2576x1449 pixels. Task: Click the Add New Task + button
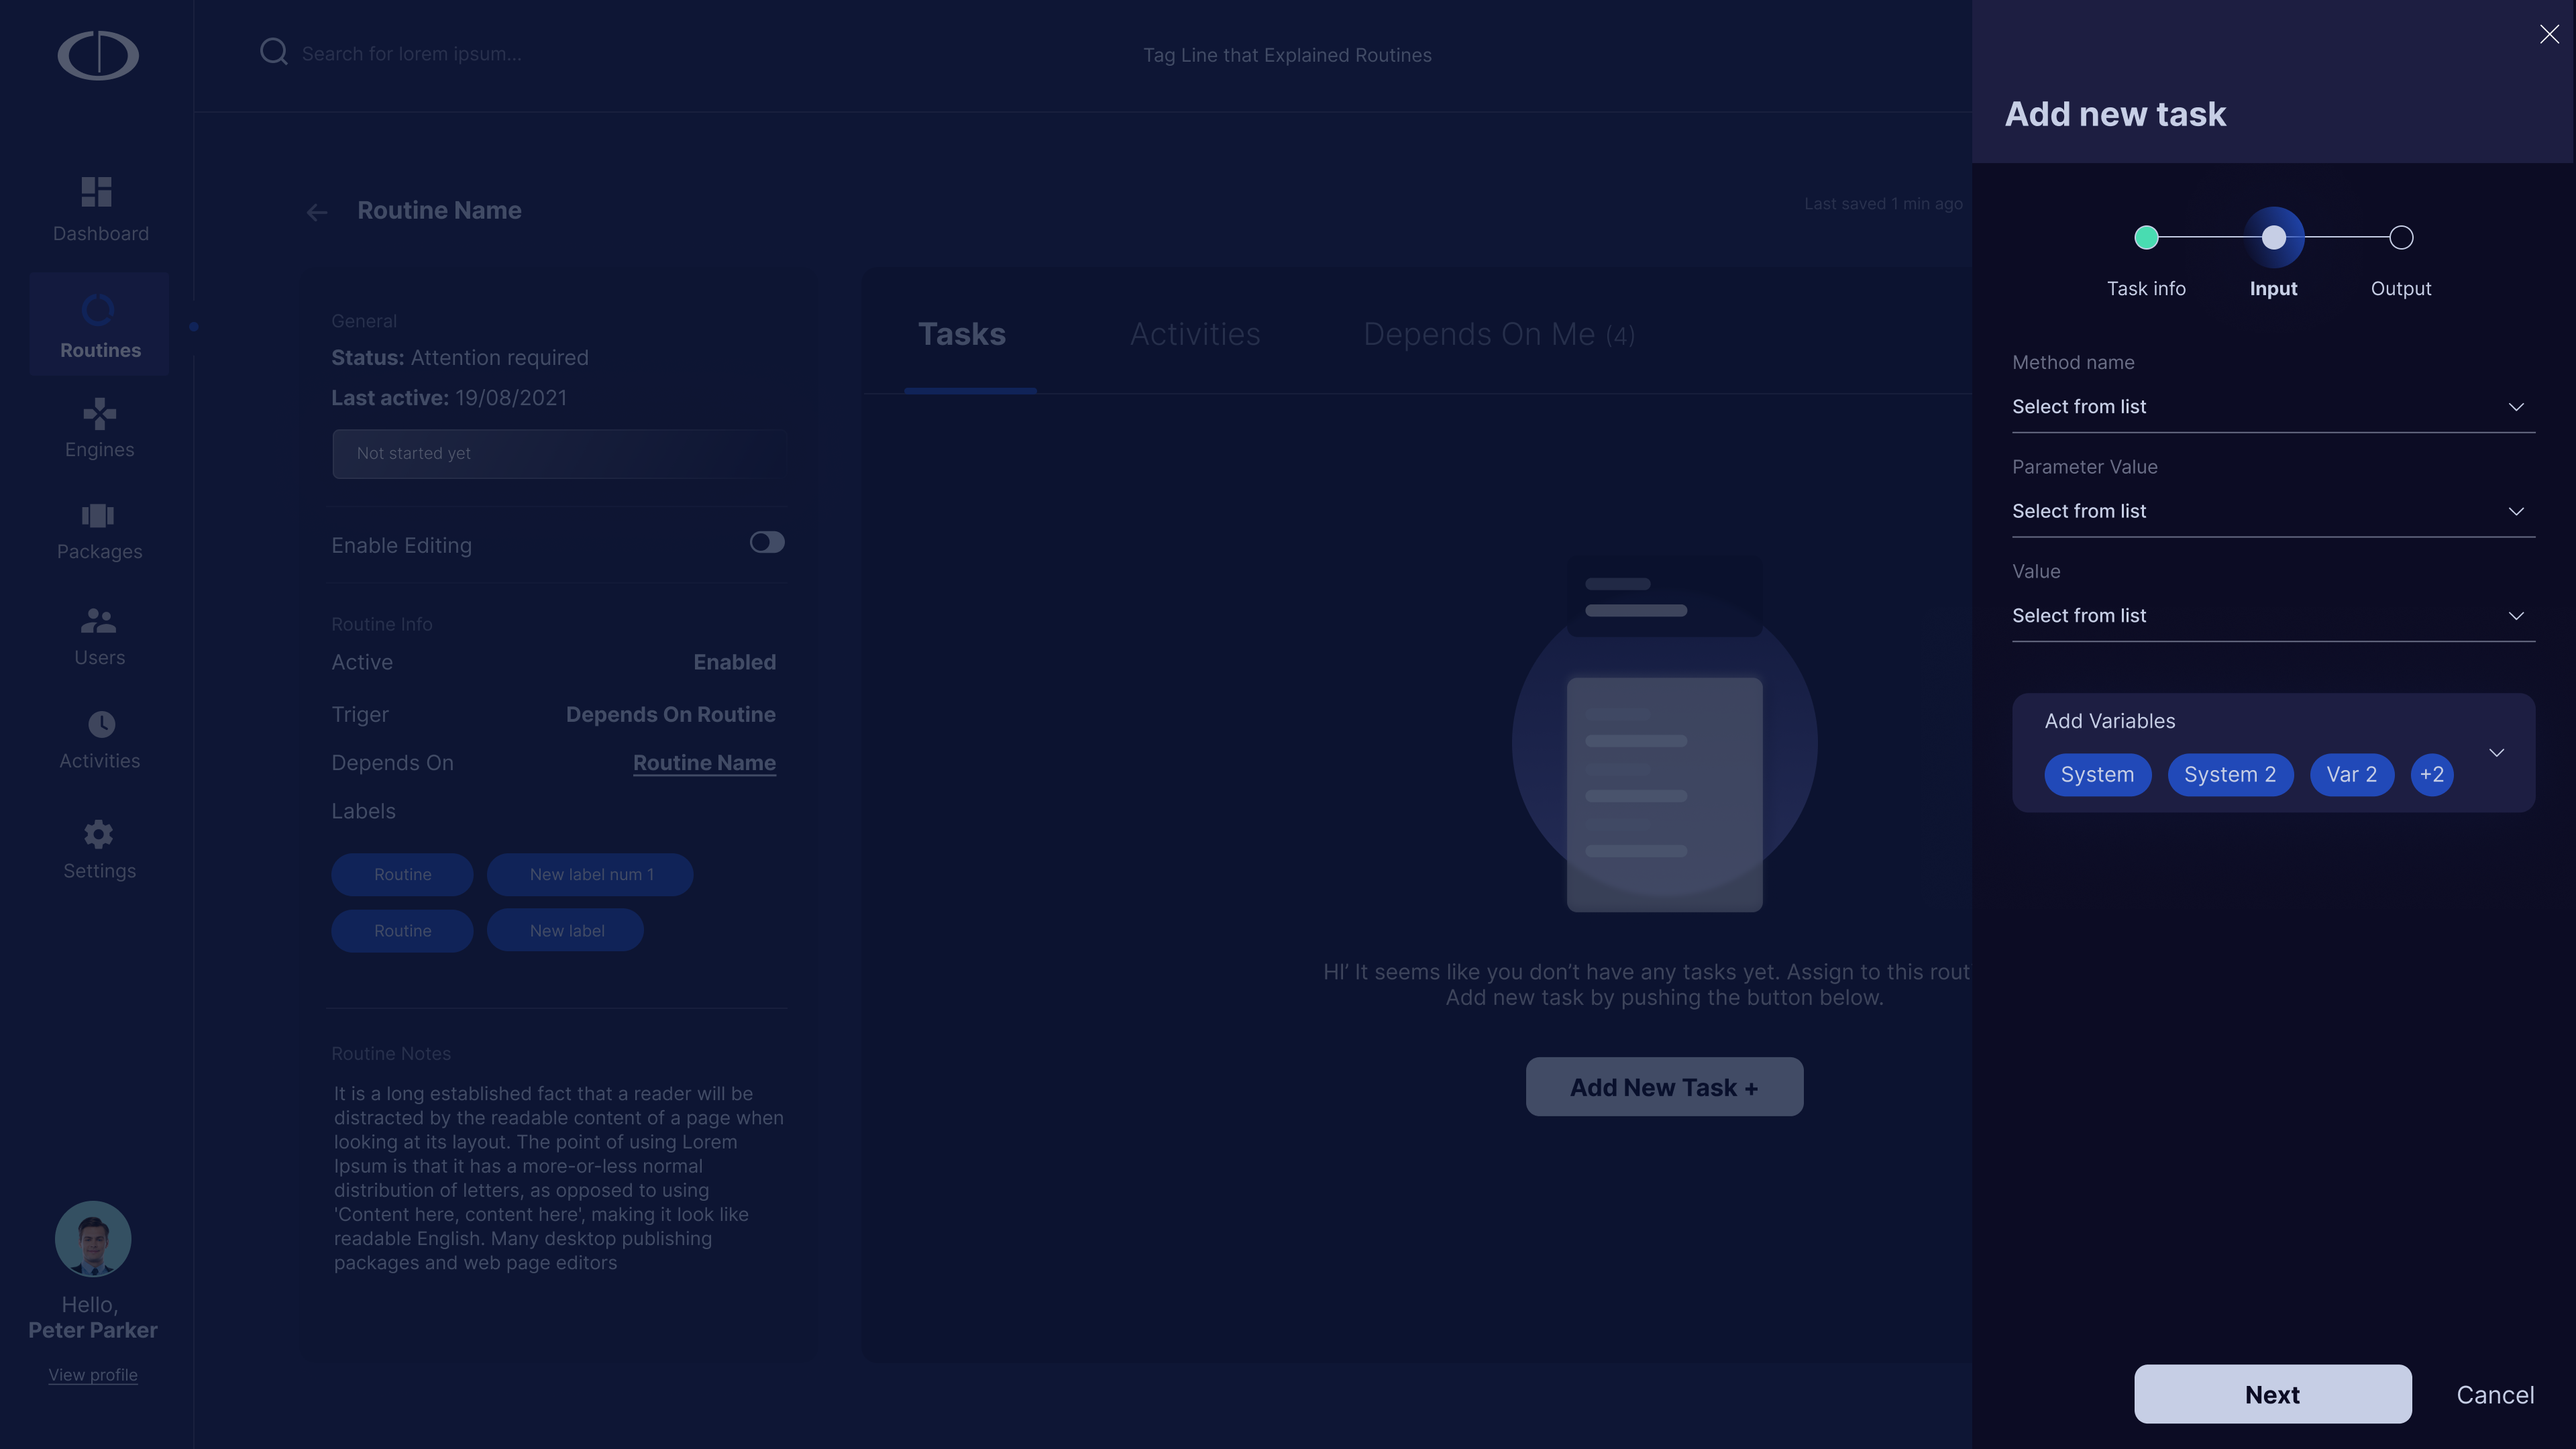click(x=1664, y=1087)
